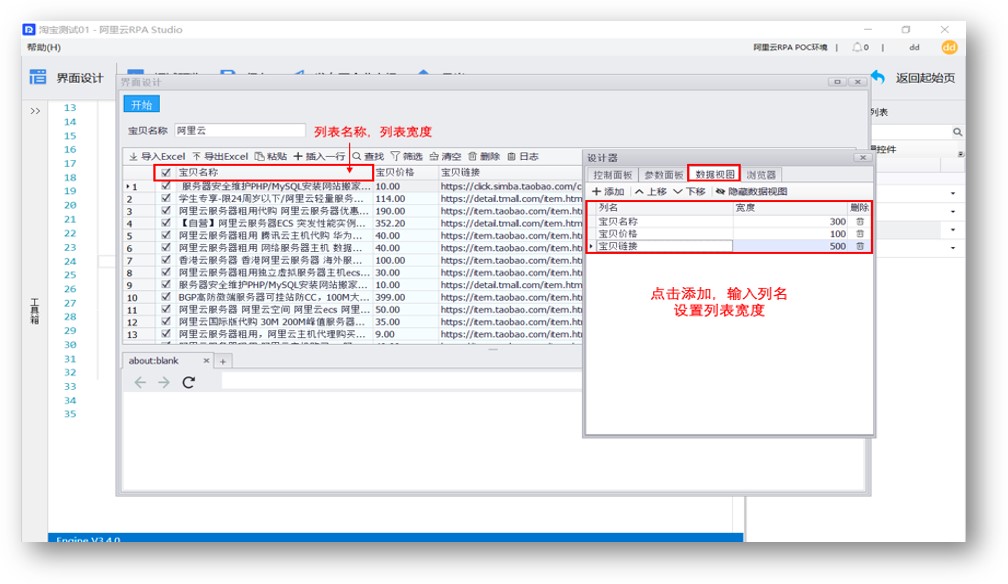Uncheck row 12 阿里云国际版代购 checkbox
Screen dimensions: 1008x584
pyautogui.click(x=166, y=322)
